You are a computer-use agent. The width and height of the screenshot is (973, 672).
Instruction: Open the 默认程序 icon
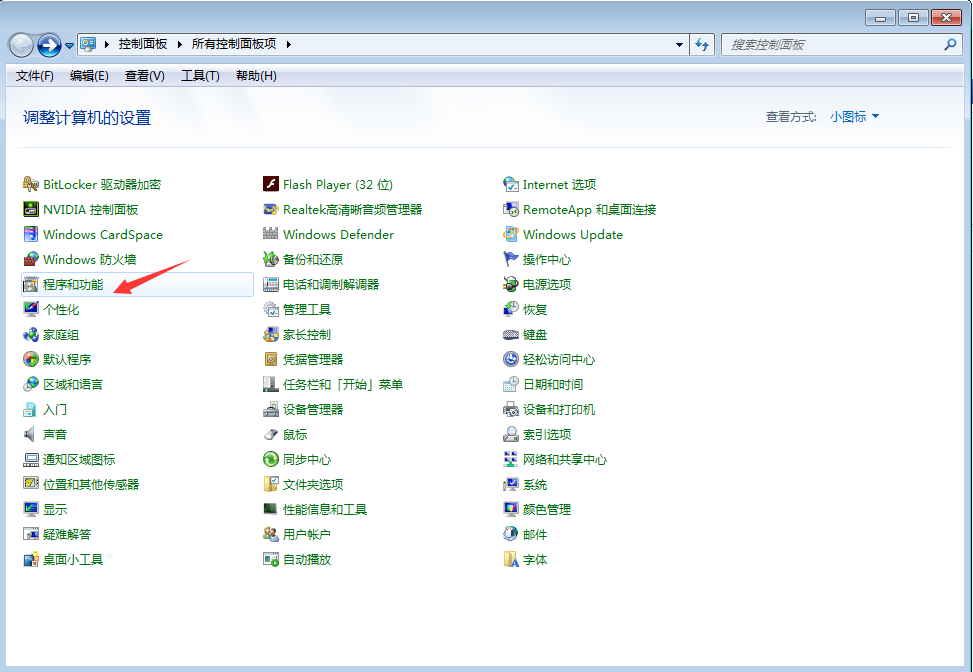30,359
